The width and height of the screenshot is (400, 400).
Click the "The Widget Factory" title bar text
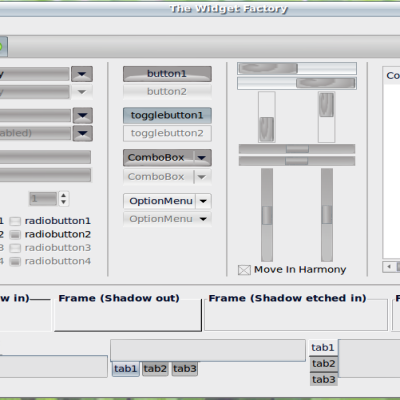pos(229,9)
